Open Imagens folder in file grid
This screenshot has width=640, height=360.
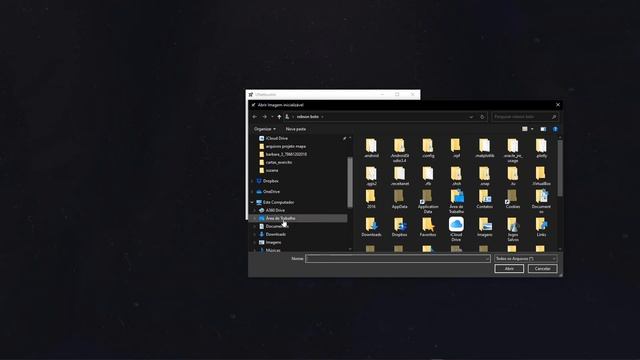tap(484, 227)
